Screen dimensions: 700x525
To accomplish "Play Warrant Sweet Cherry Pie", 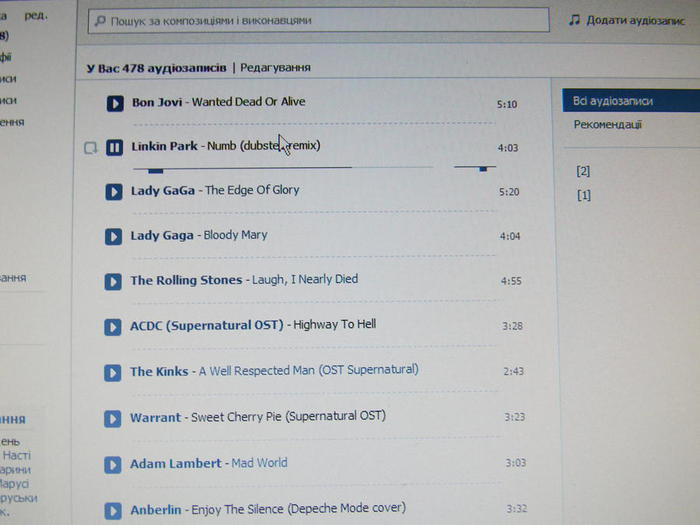I will coord(112,419).
